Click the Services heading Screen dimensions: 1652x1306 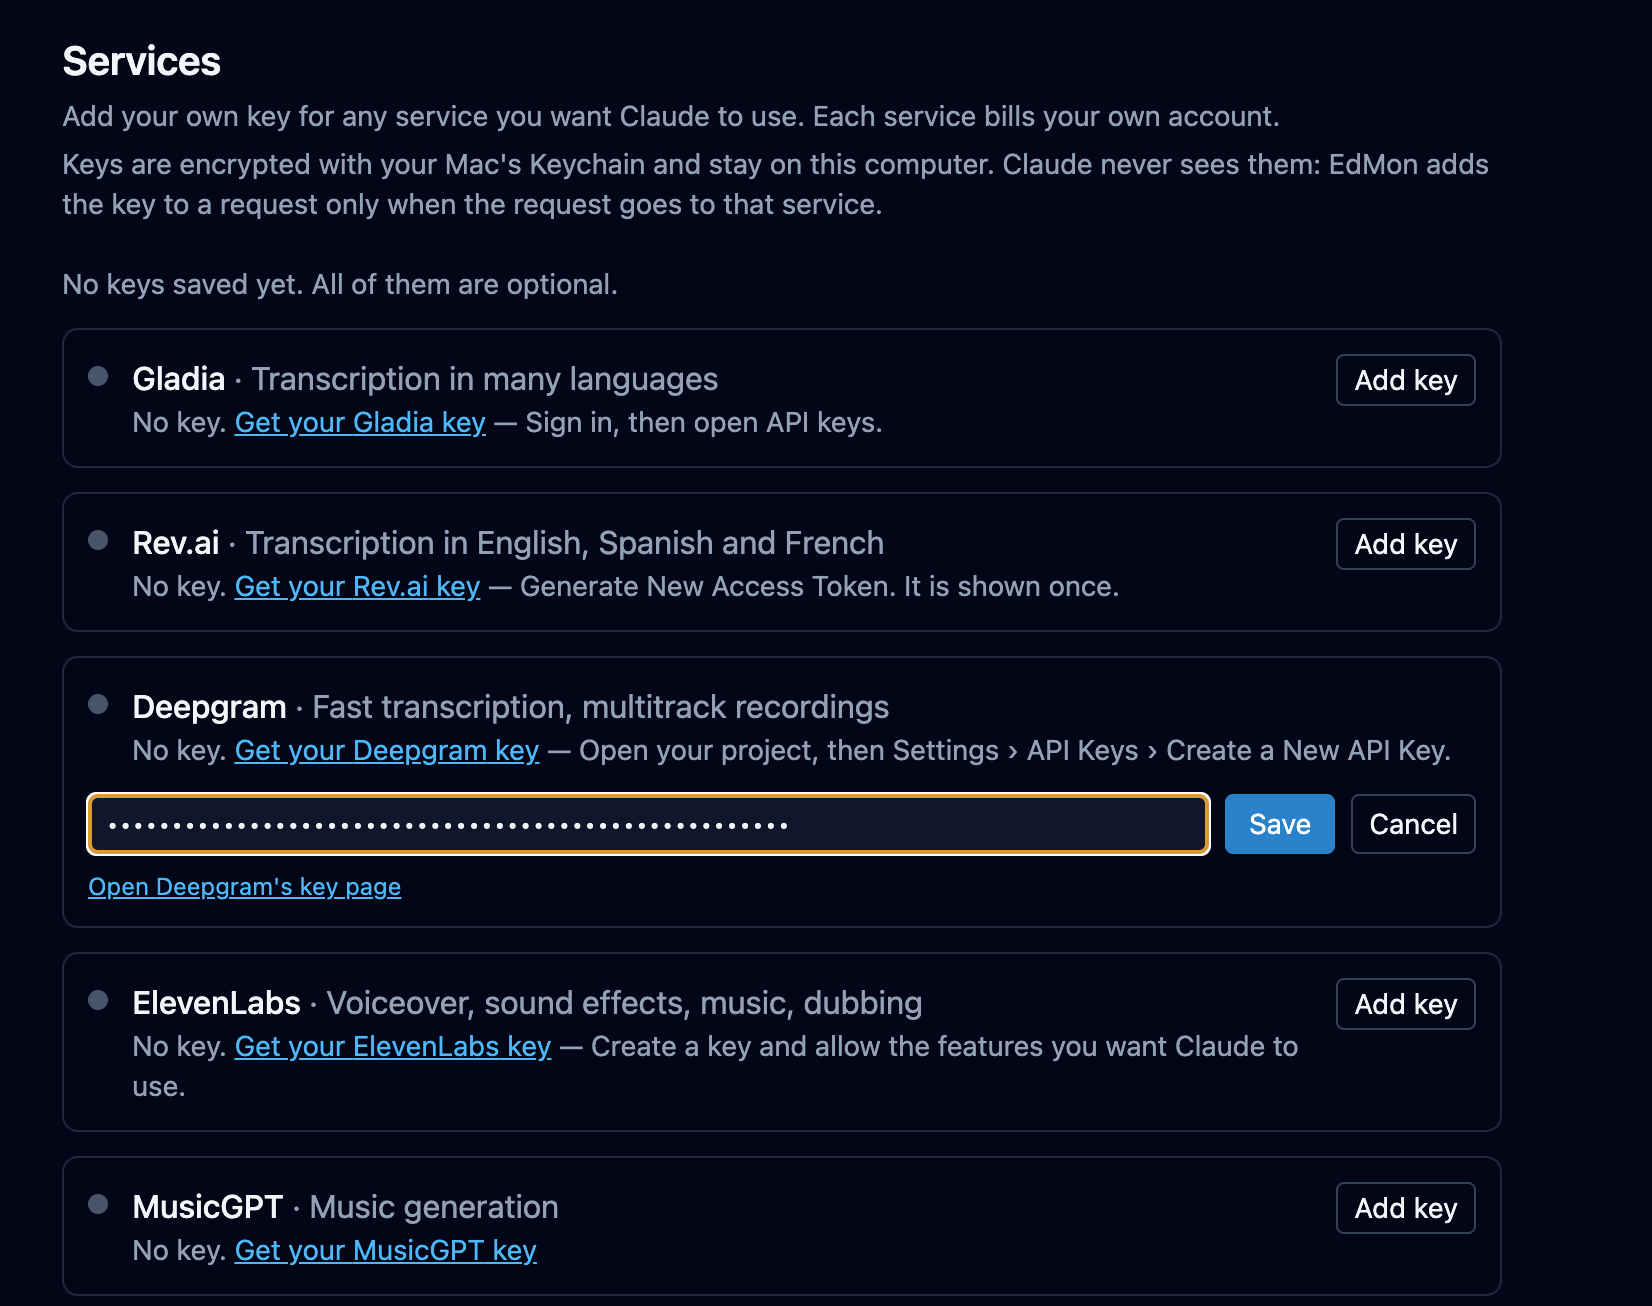(141, 62)
